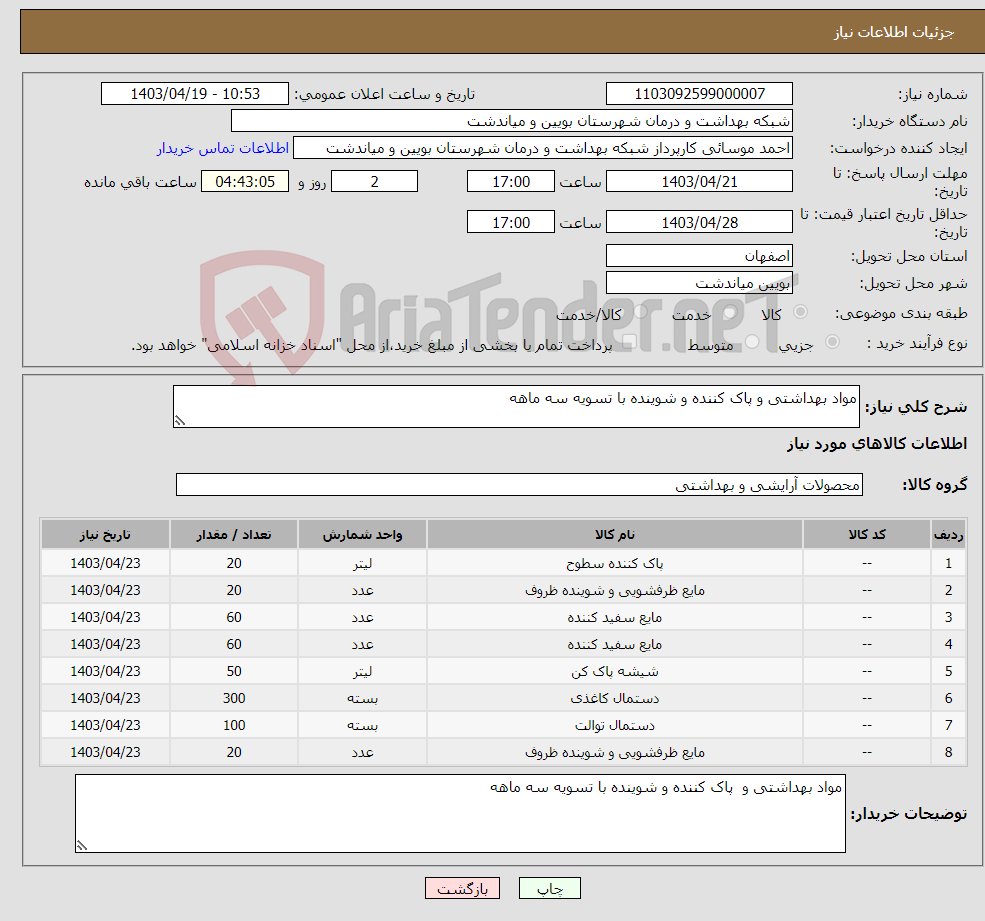The image size is (985, 921).
Task: Click the goods group field محصولات آرایشی و بهداشتی
Action: (x=520, y=484)
